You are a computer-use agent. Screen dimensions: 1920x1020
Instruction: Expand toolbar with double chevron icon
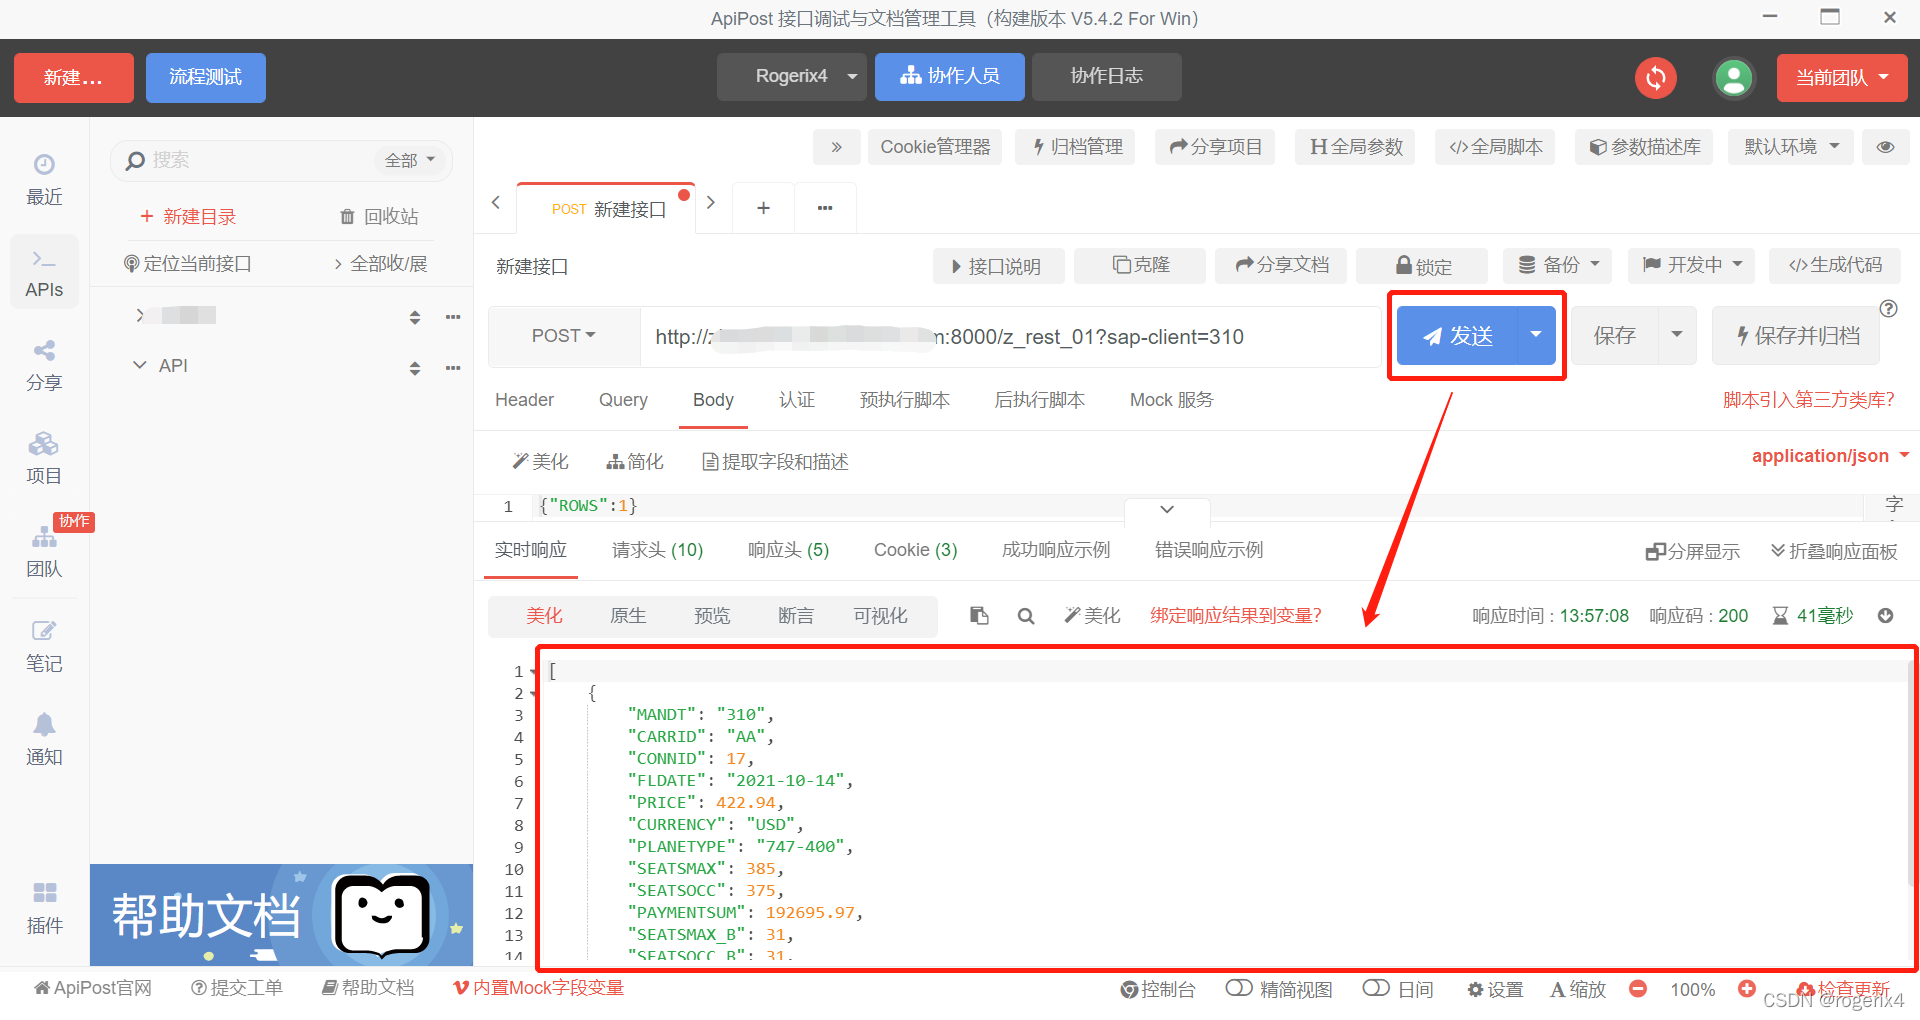(836, 147)
